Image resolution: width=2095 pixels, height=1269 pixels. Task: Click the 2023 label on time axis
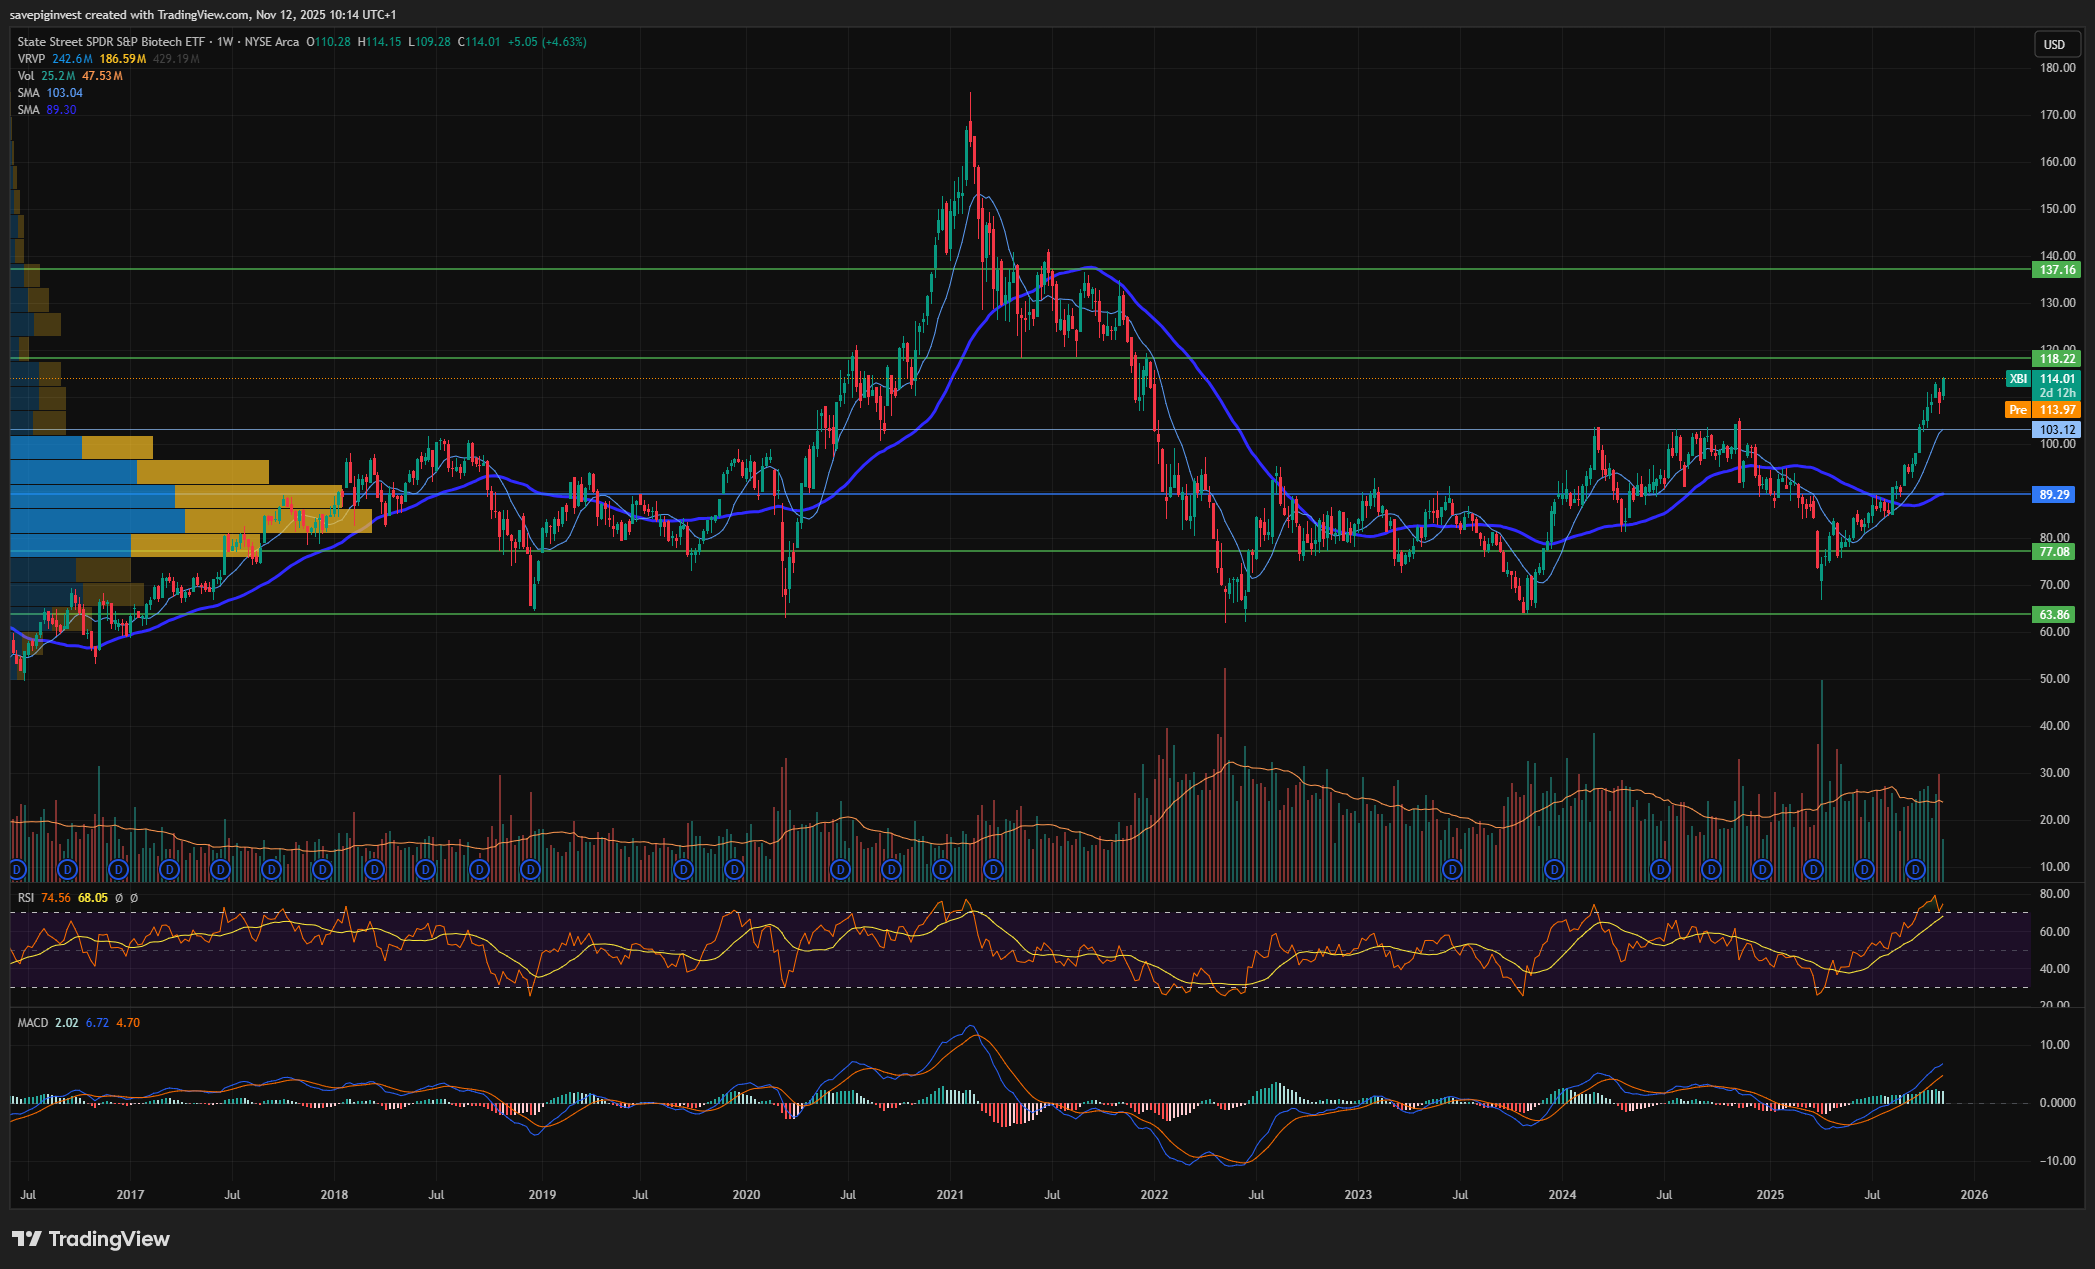(x=1358, y=1195)
